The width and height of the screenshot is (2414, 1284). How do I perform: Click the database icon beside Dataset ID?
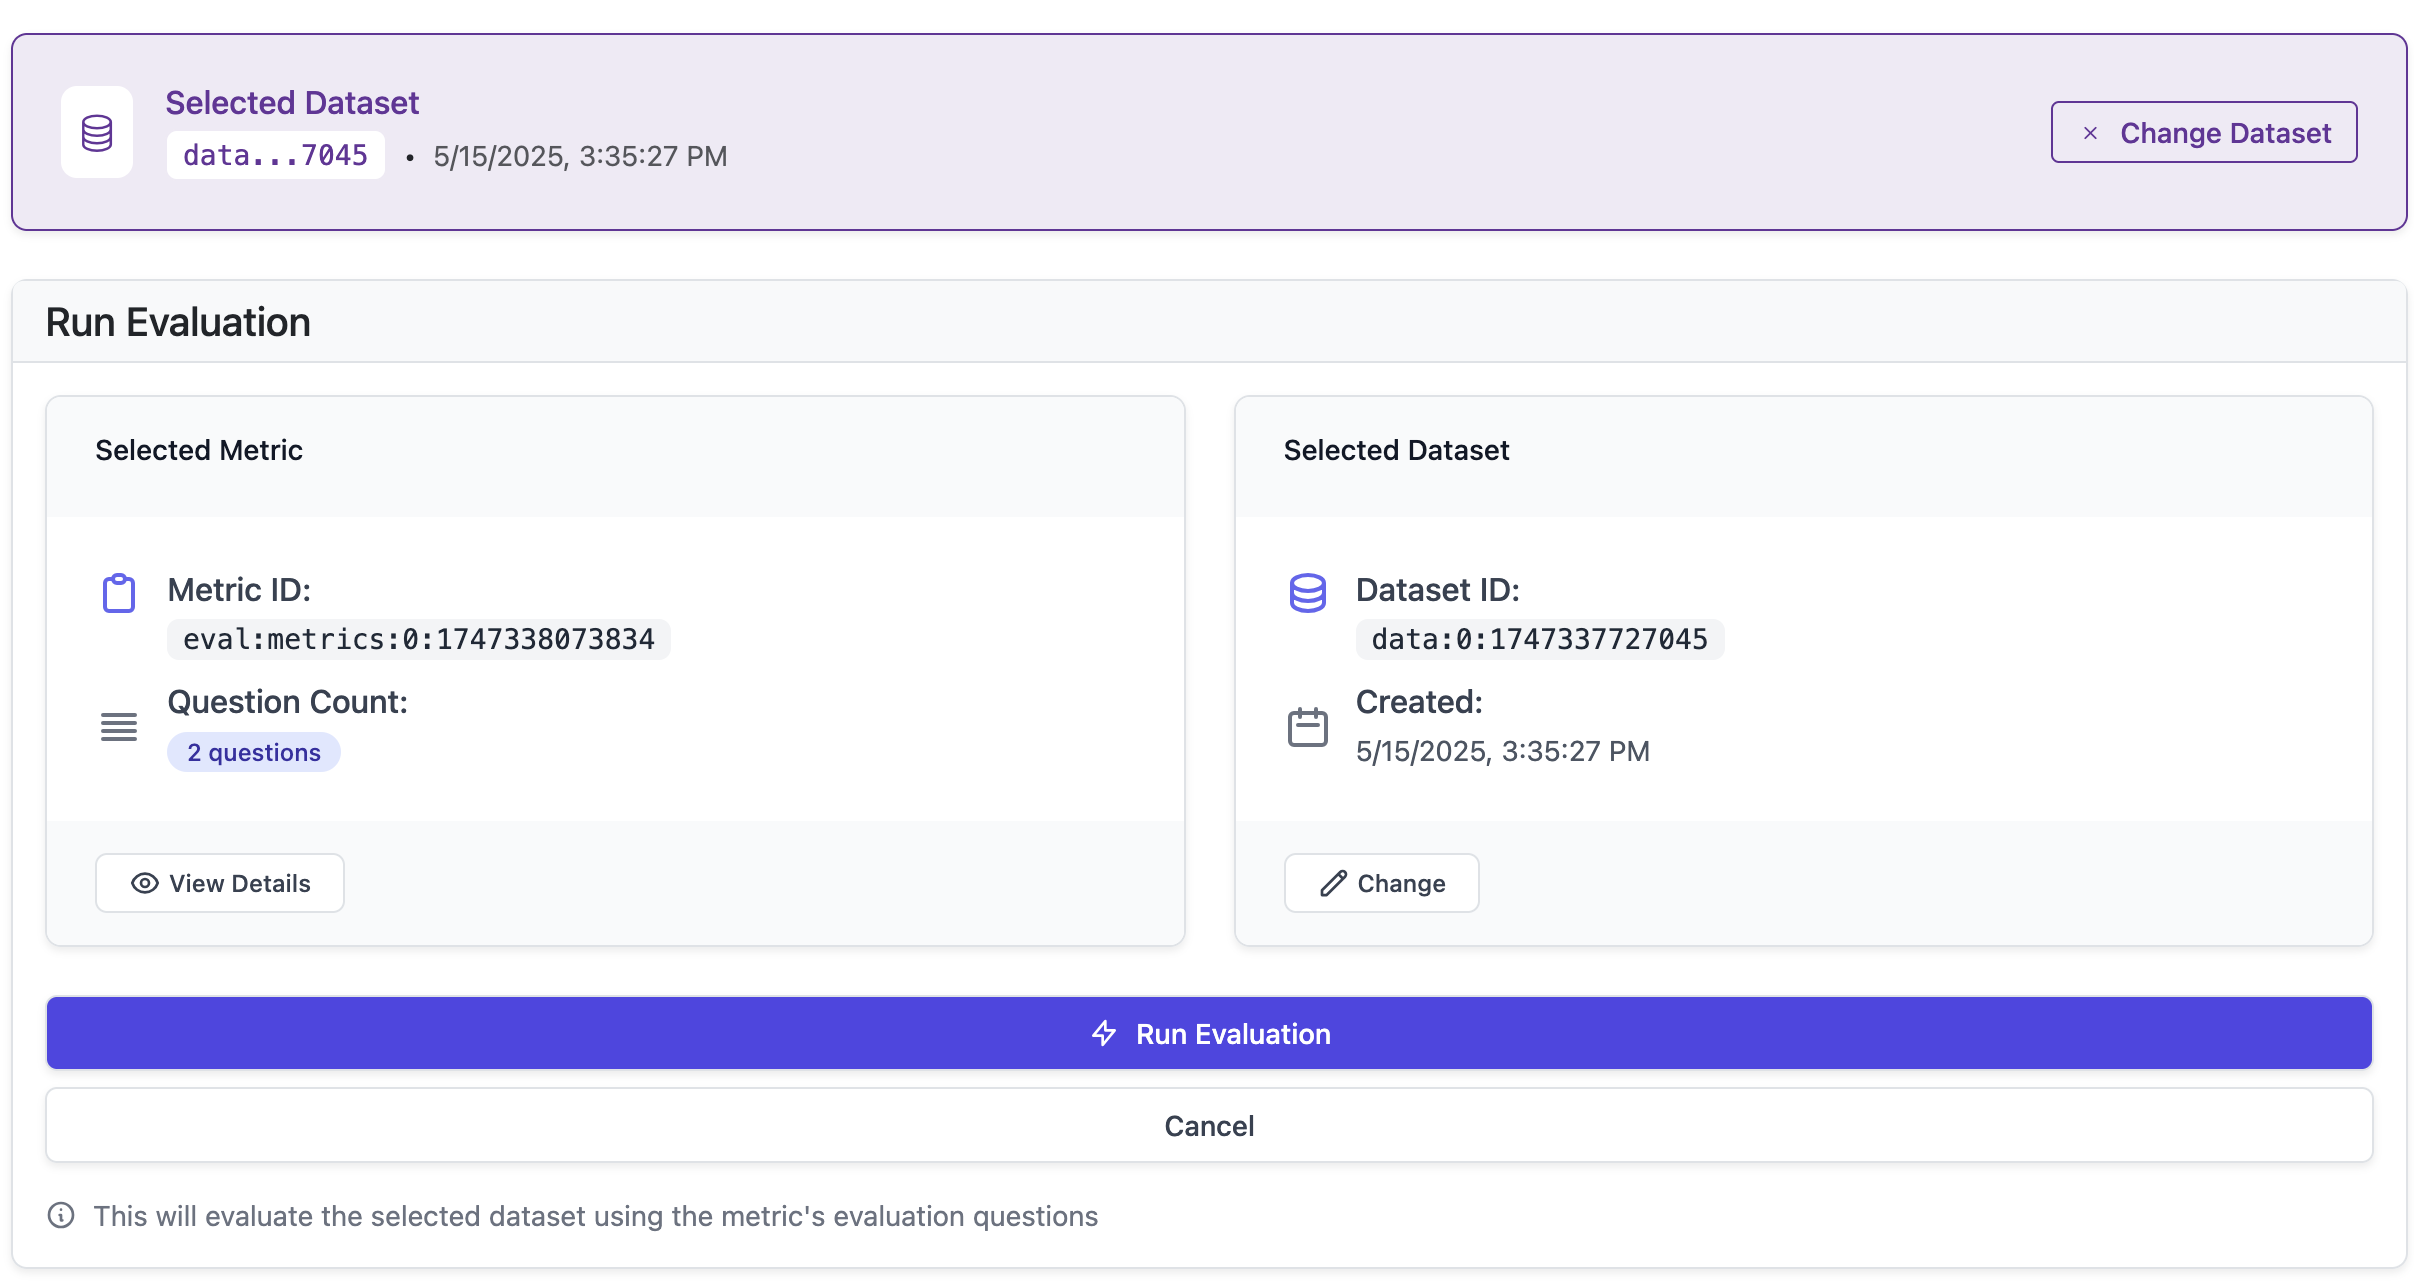[1307, 593]
